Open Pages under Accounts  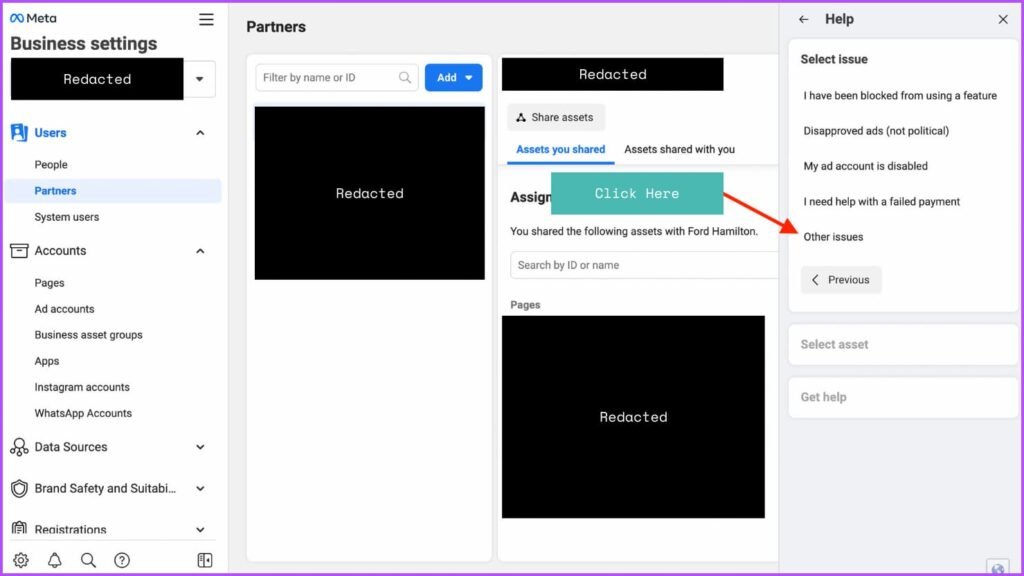(49, 283)
